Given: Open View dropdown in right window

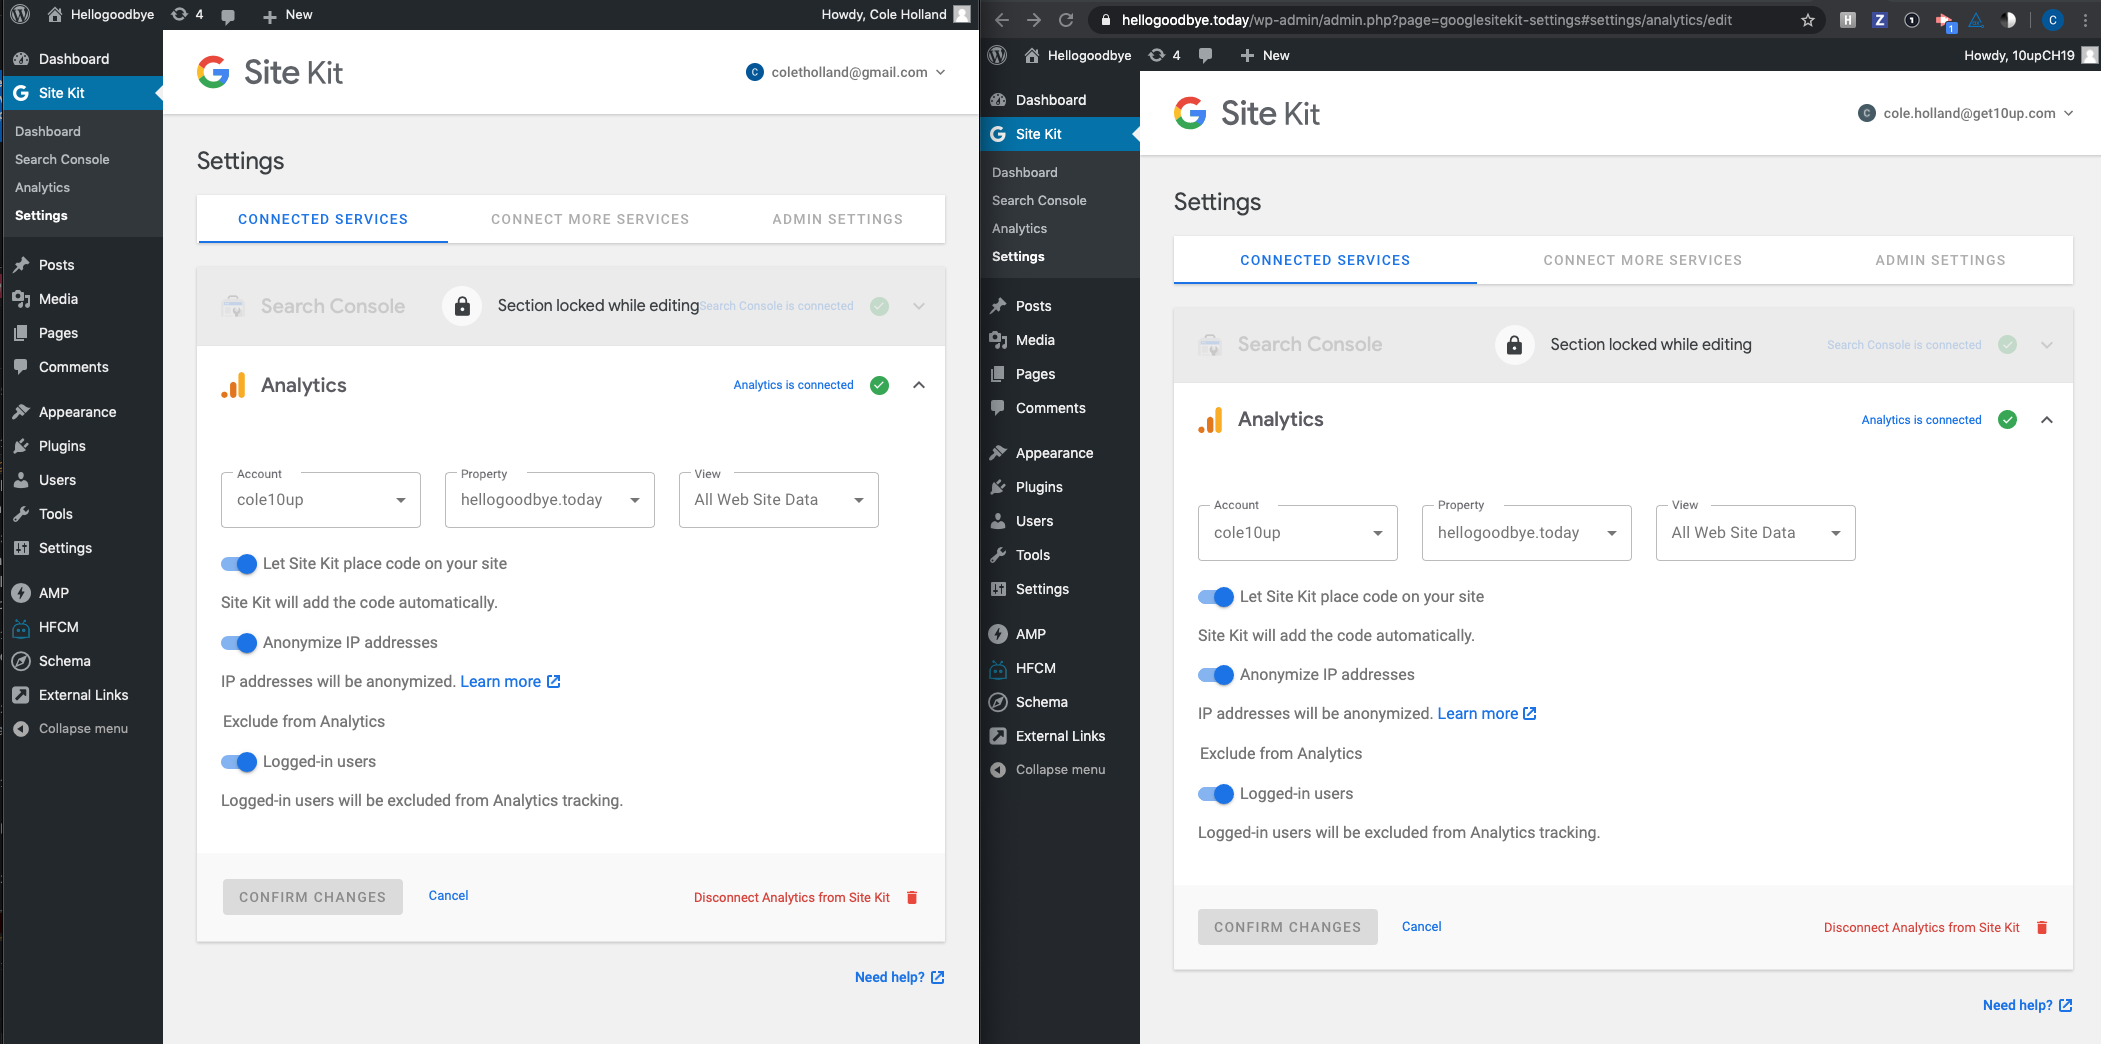Looking at the screenshot, I should pyautogui.click(x=1756, y=533).
